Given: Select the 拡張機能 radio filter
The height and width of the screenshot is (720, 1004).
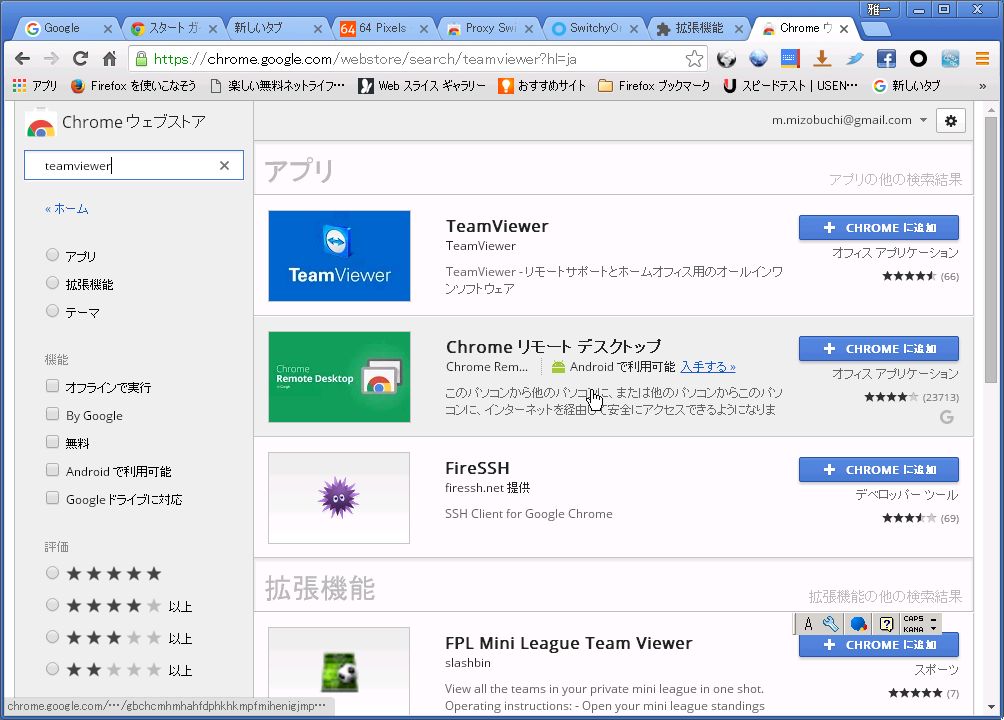Looking at the screenshot, I should (53, 283).
